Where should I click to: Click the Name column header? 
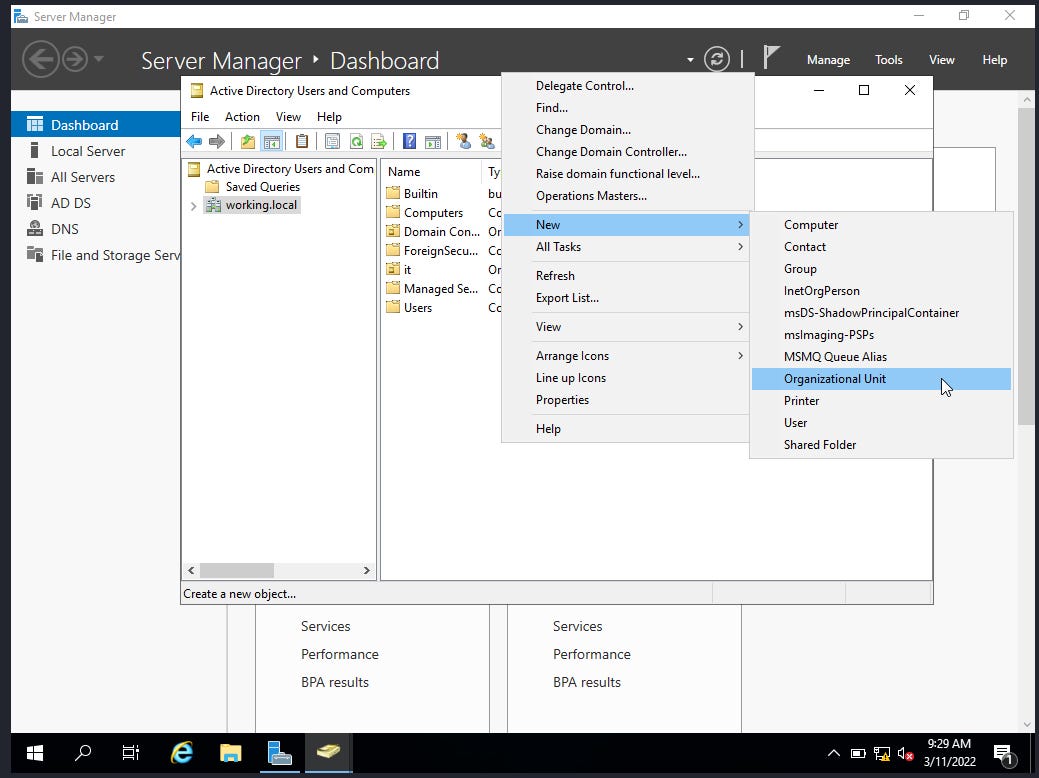(x=431, y=172)
